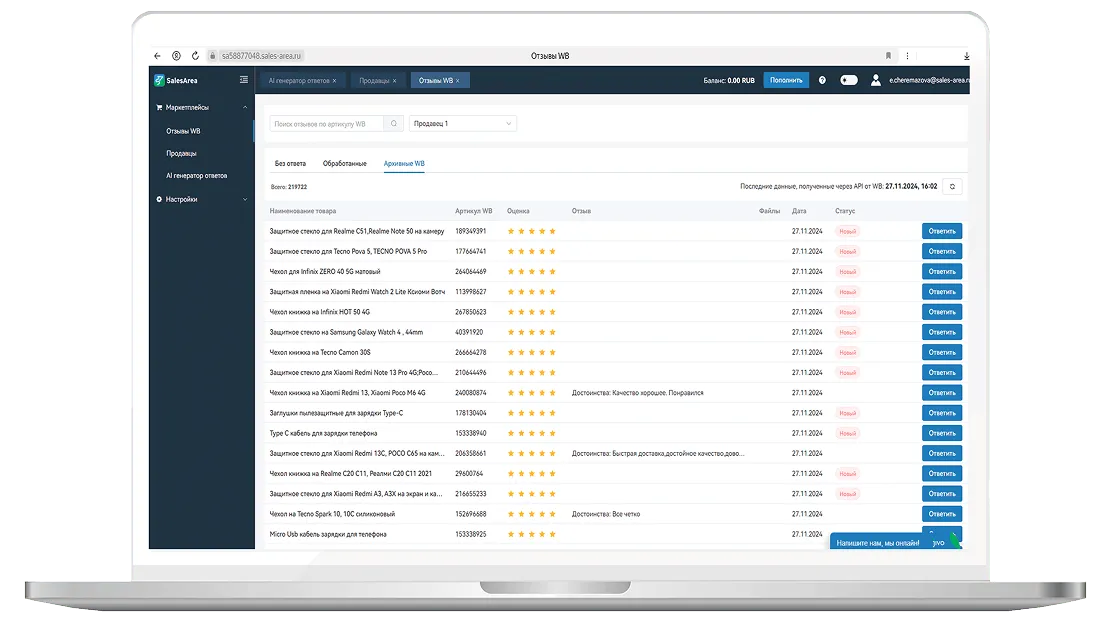
Task: Click the Новый status on article 189349391
Action: (x=848, y=231)
